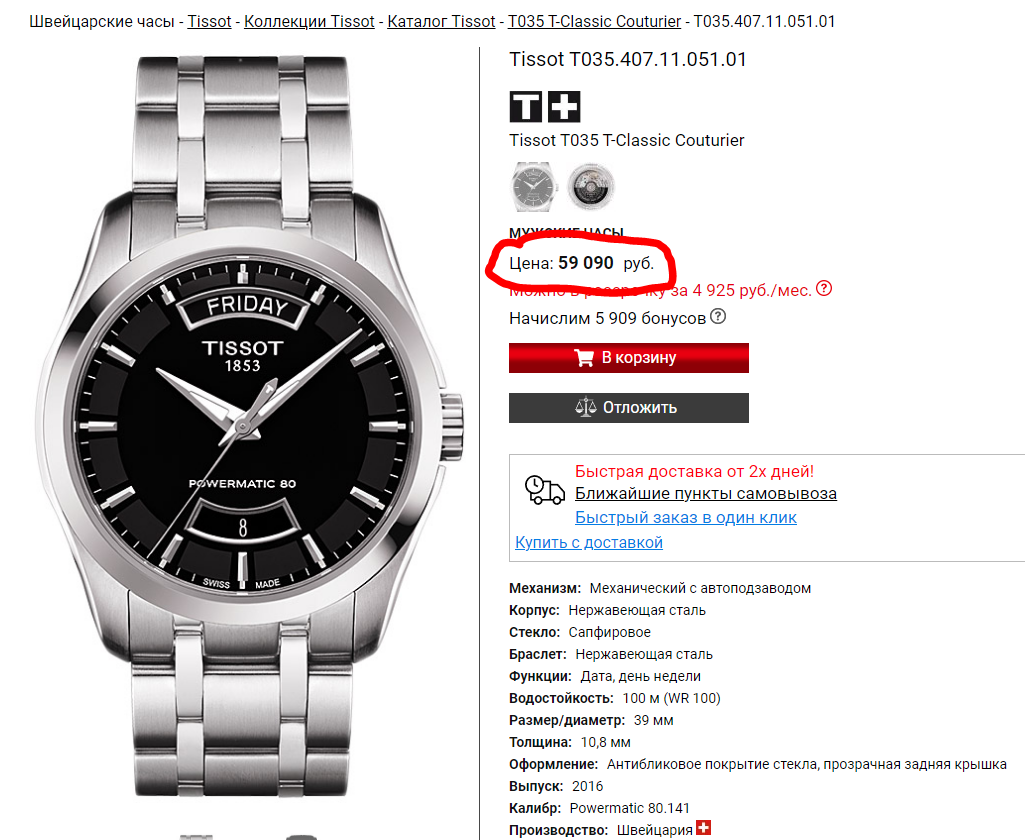Click the Отложить button
The width and height of the screenshot is (1025, 840).
(629, 408)
